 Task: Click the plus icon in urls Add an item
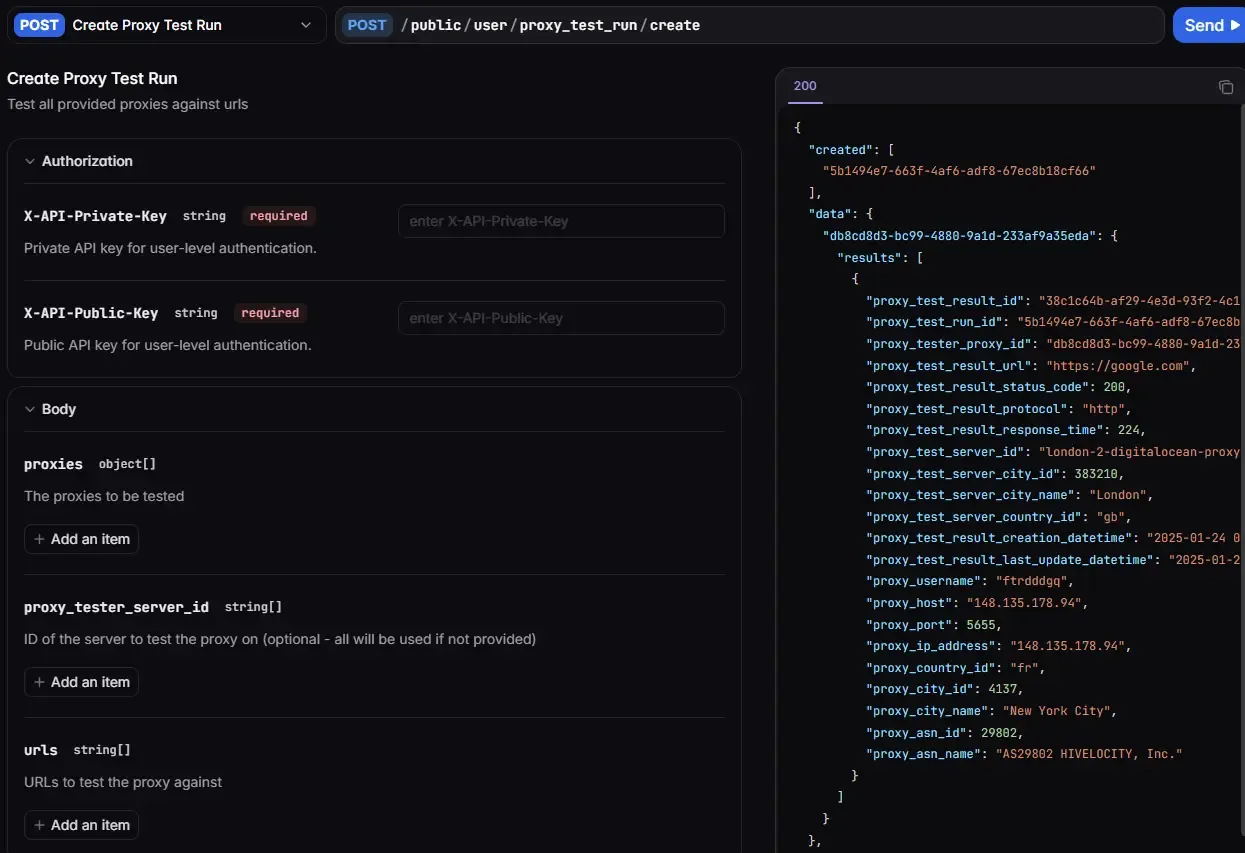coord(40,825)
